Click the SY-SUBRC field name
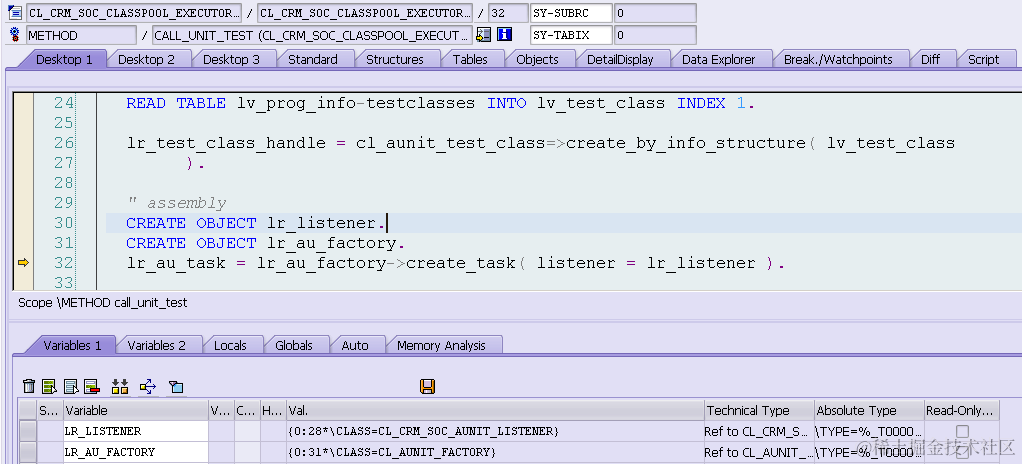This screenshot has width=1022, height=464. click(x=571, y=13)
